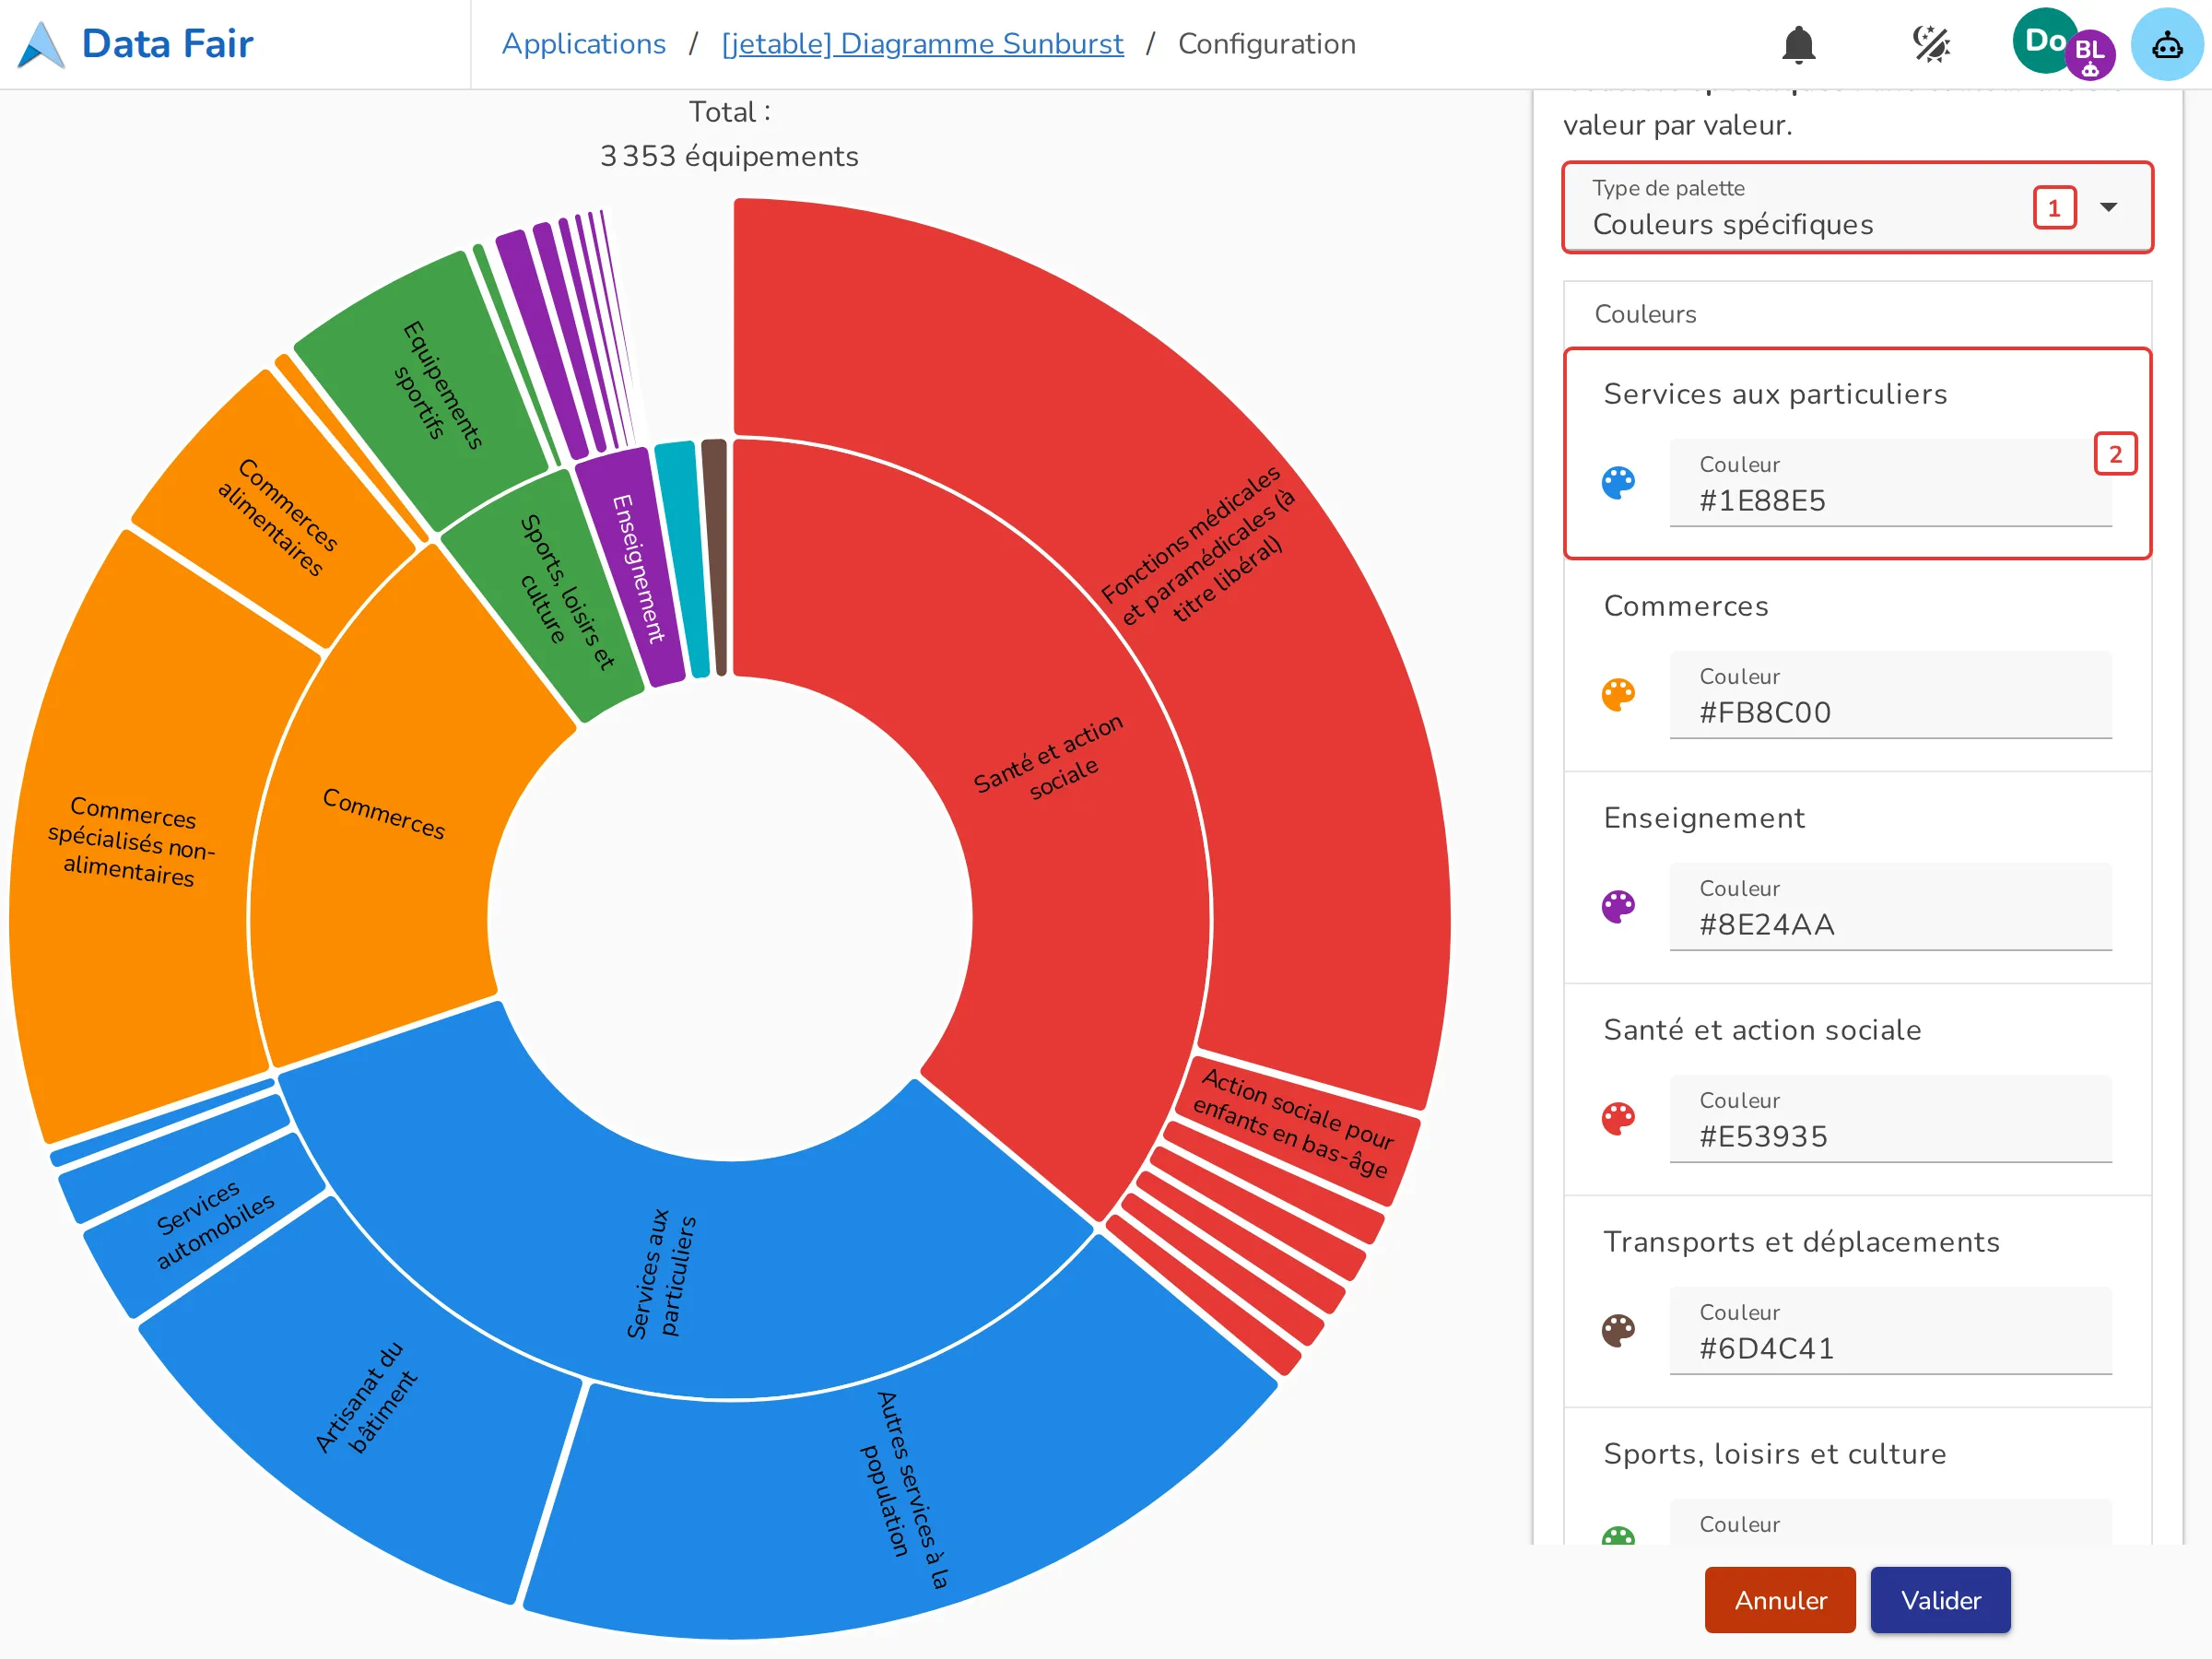The height and width of the screenshot is (1659, 2212).
Task: Open green palette icon for Sports, loisirs et culture
Action: (1618, 1536)
